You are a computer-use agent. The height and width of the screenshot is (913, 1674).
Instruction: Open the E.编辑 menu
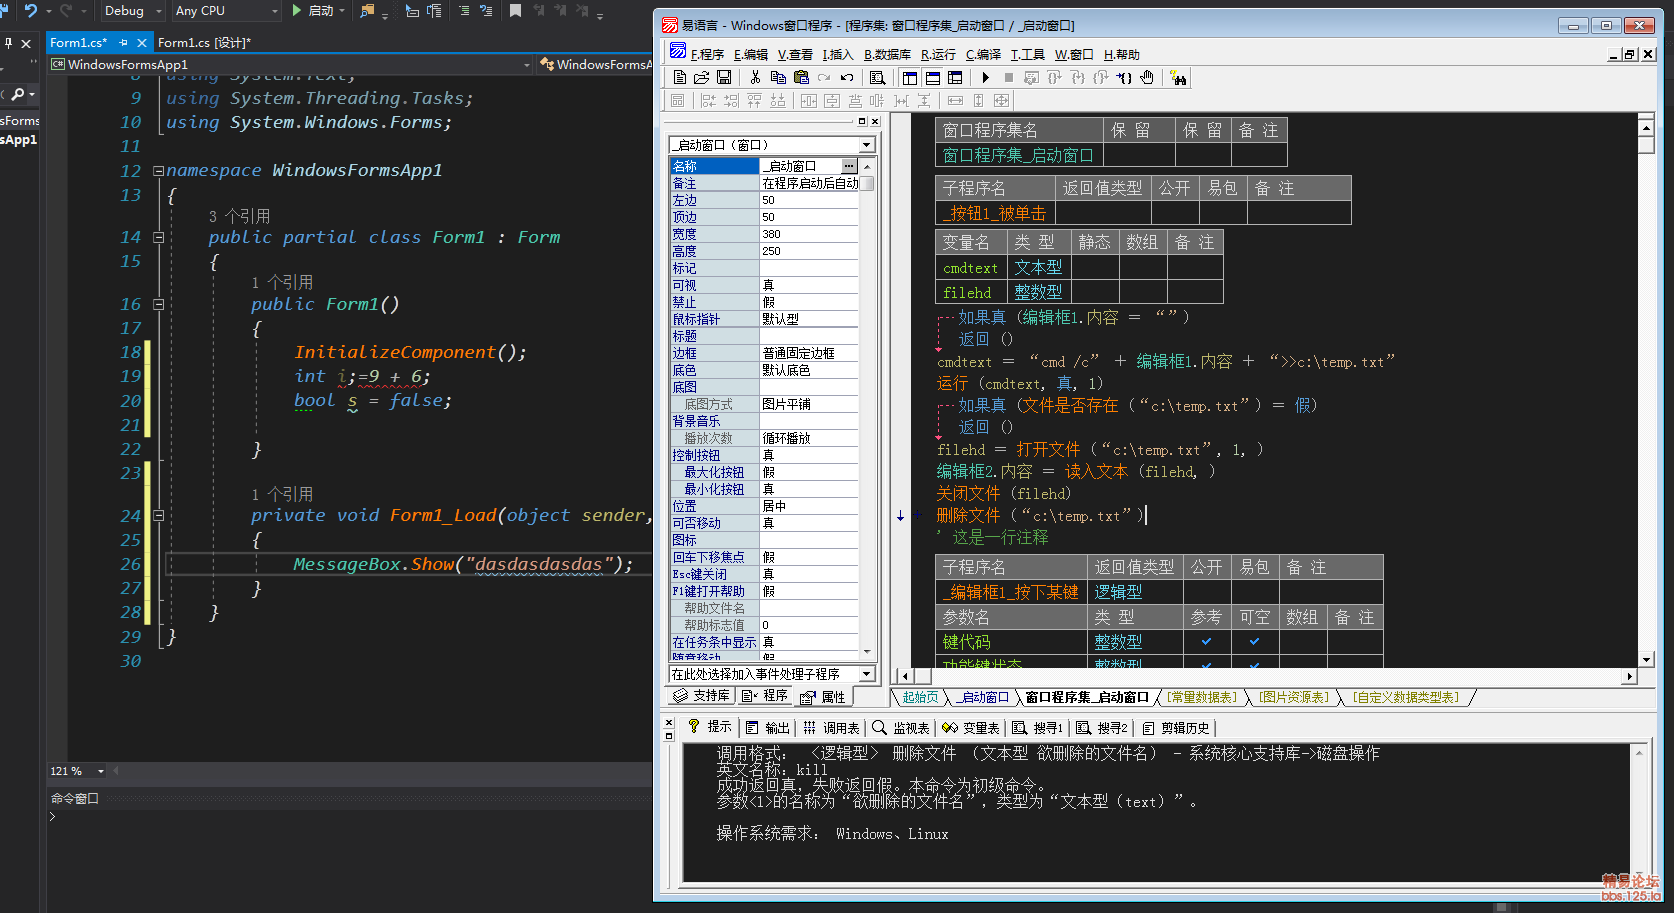[750, 54]
